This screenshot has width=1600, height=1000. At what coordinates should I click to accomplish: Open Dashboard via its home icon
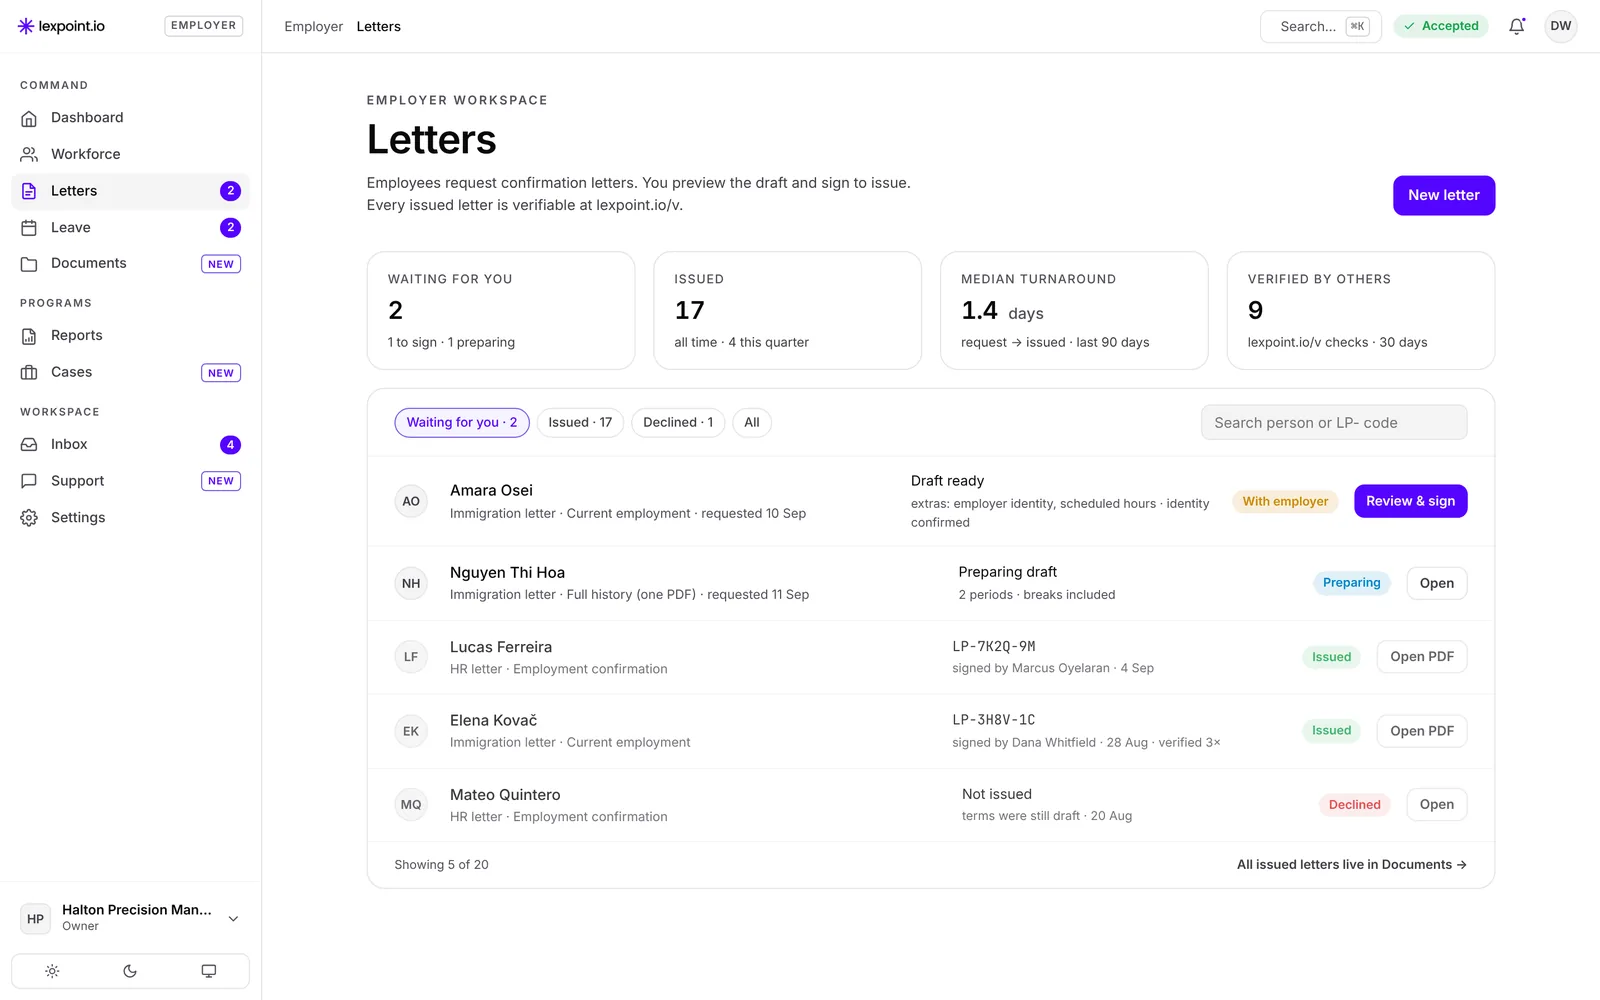coord(29,118)
